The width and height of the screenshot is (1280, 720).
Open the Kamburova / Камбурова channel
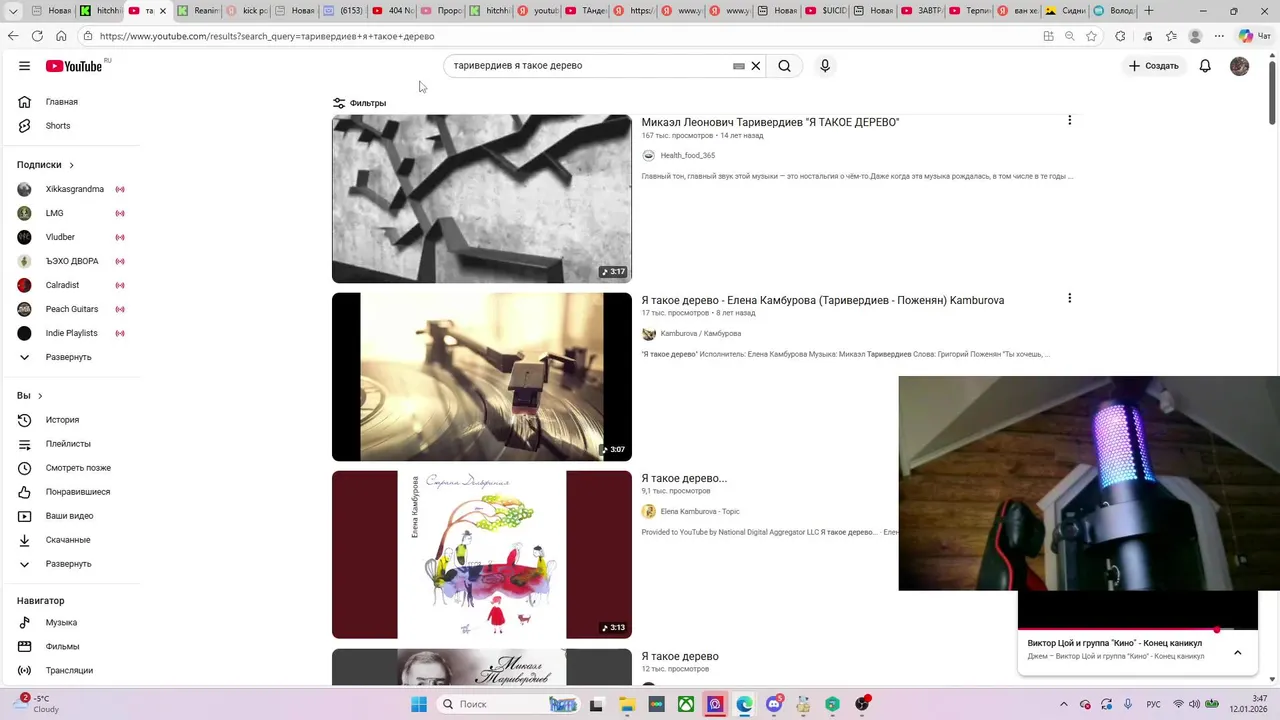click(700, 334)
